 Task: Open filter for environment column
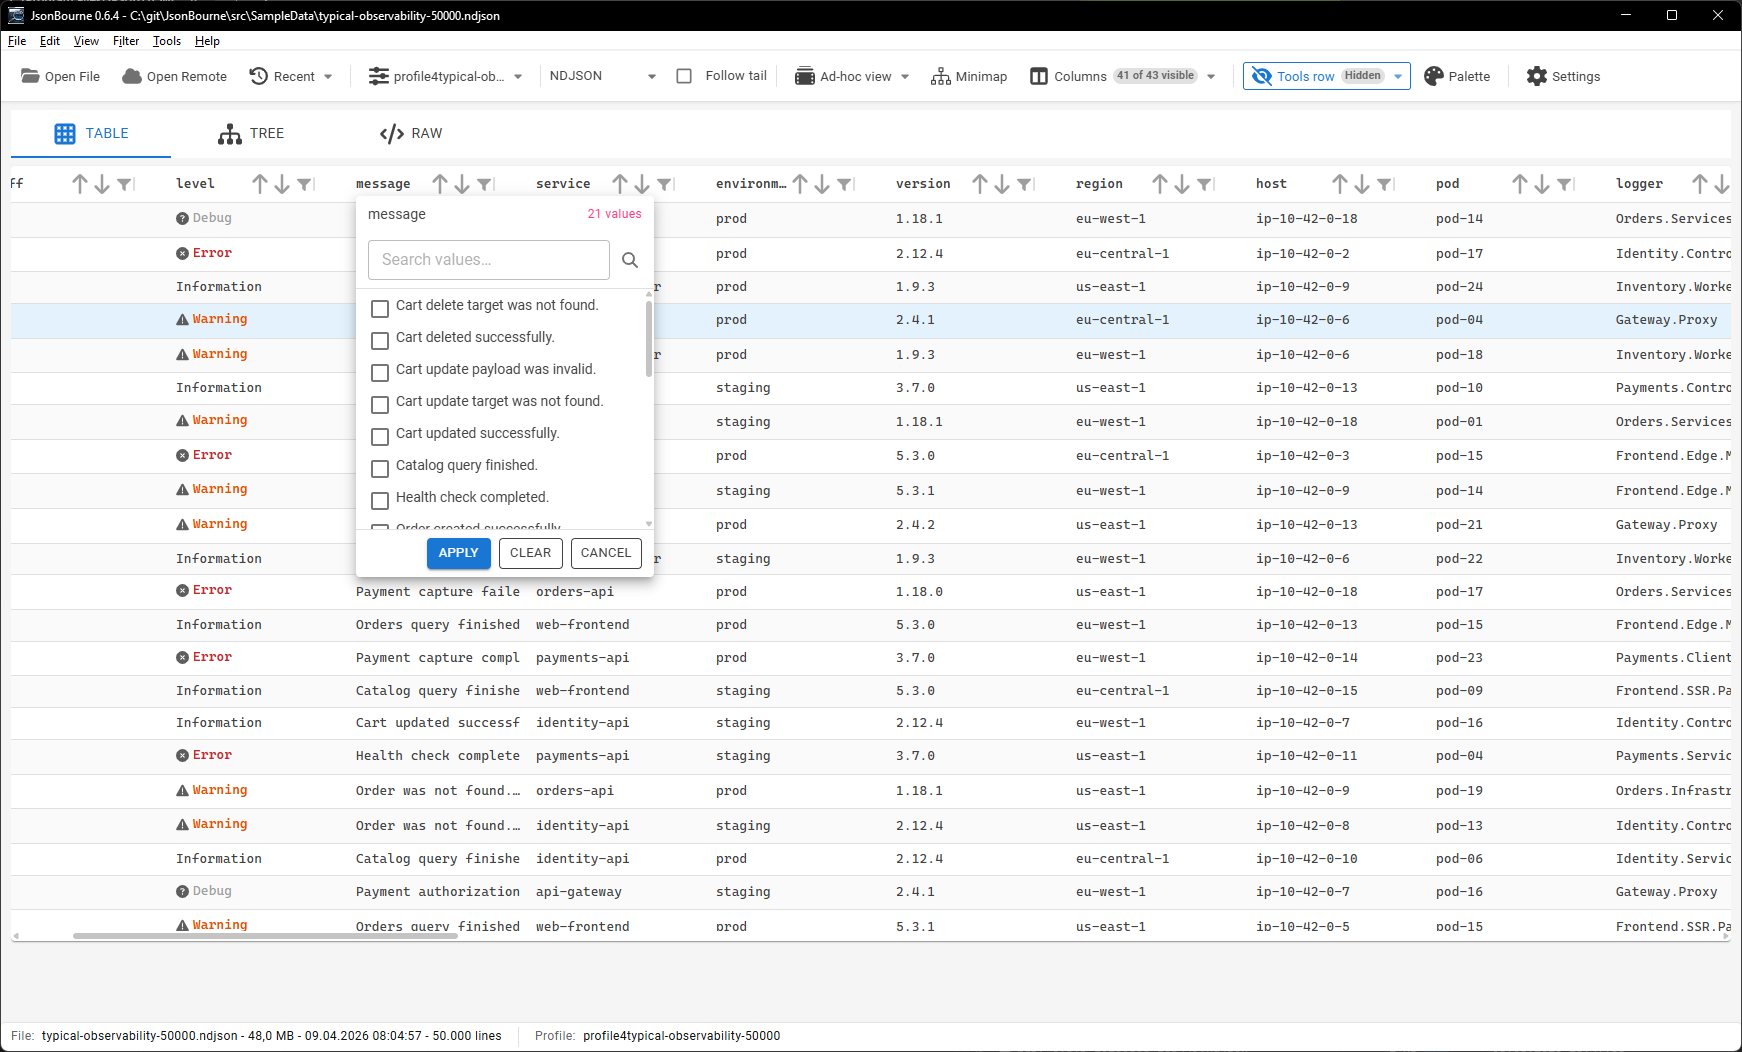tap(844, 184)
